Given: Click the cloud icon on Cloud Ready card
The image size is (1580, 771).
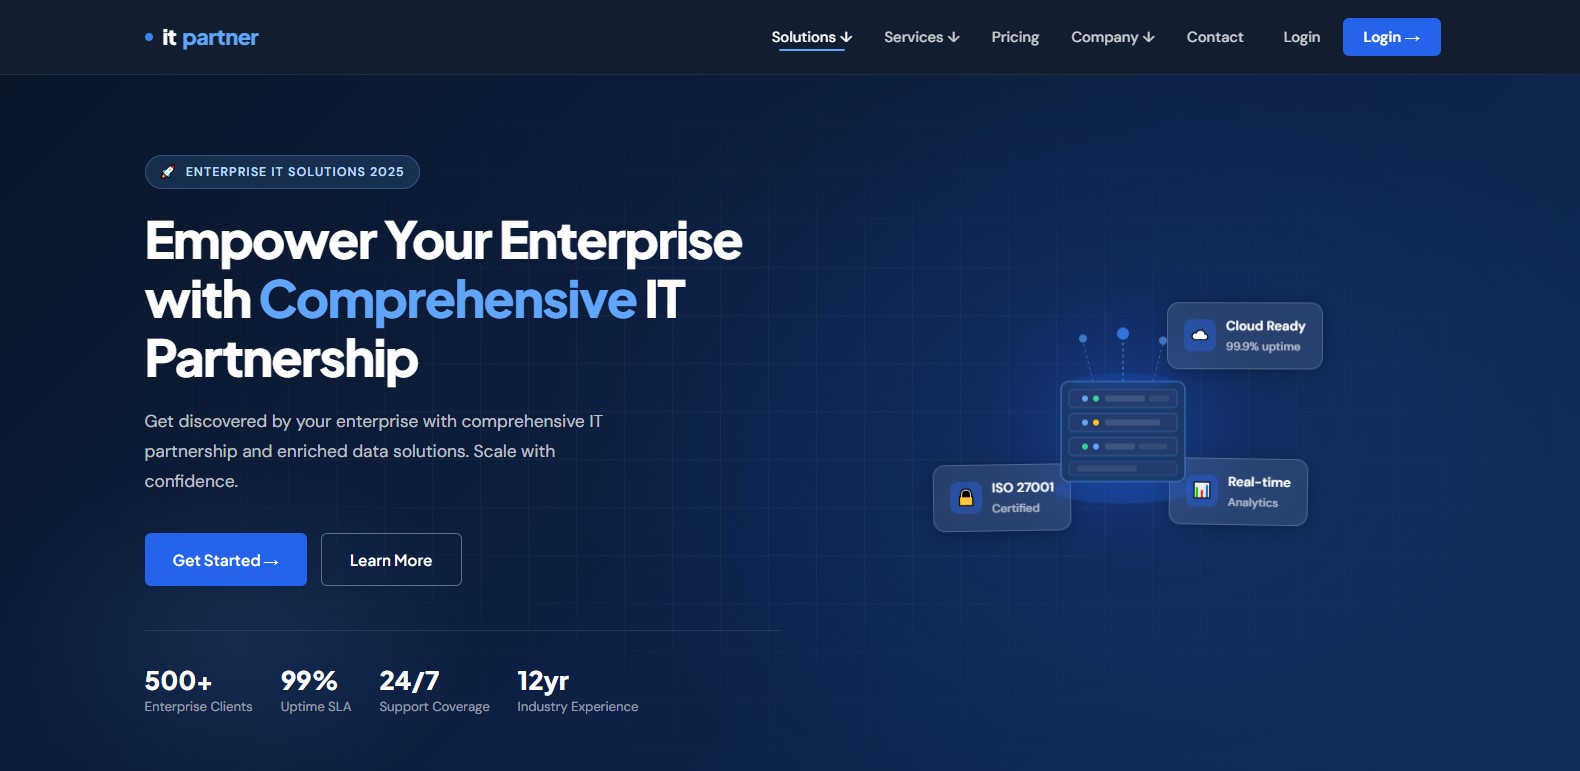Looking at the screenshot, I should pos(1200,335).
